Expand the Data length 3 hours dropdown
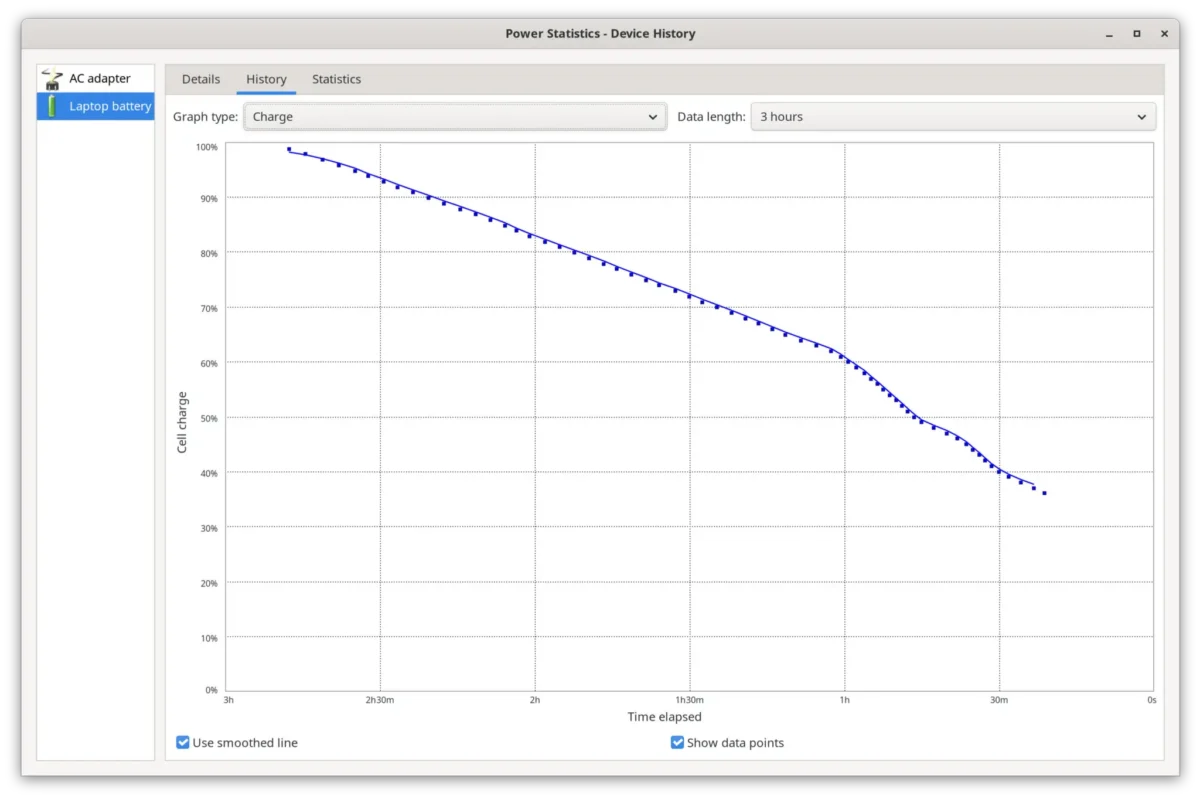 tap(952, 117)
